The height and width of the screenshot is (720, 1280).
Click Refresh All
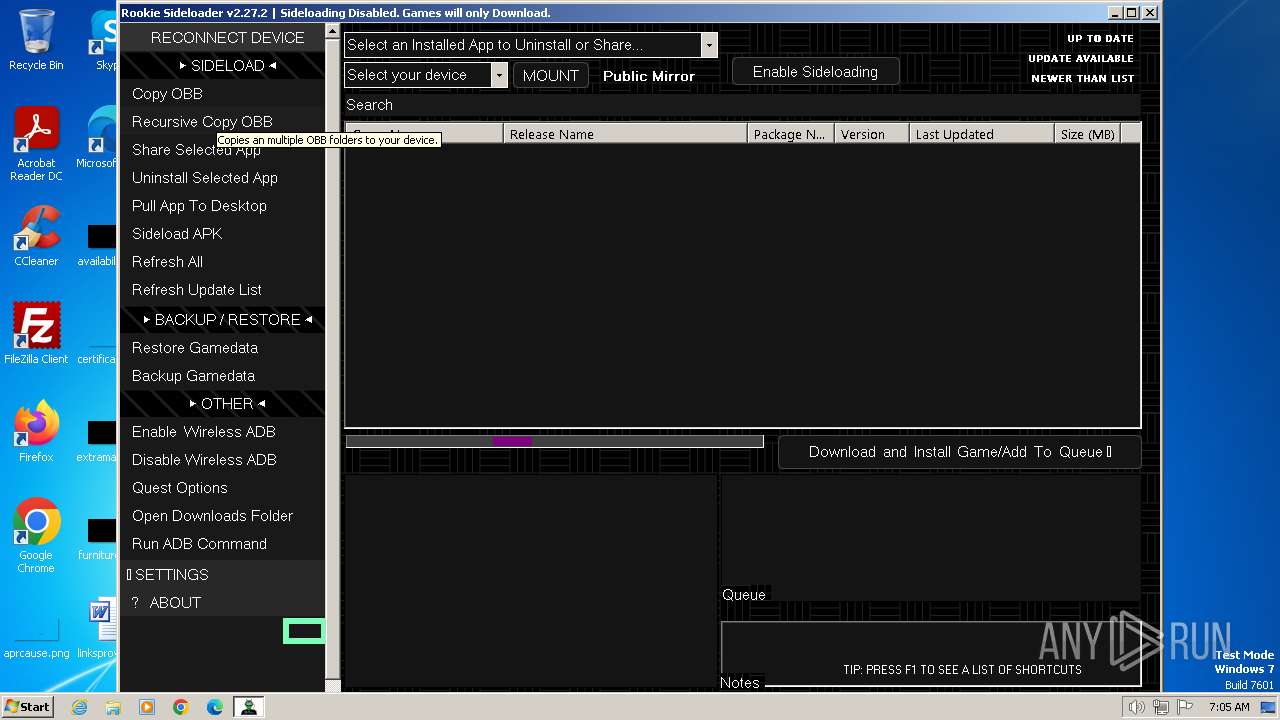(x=222, y=262)
